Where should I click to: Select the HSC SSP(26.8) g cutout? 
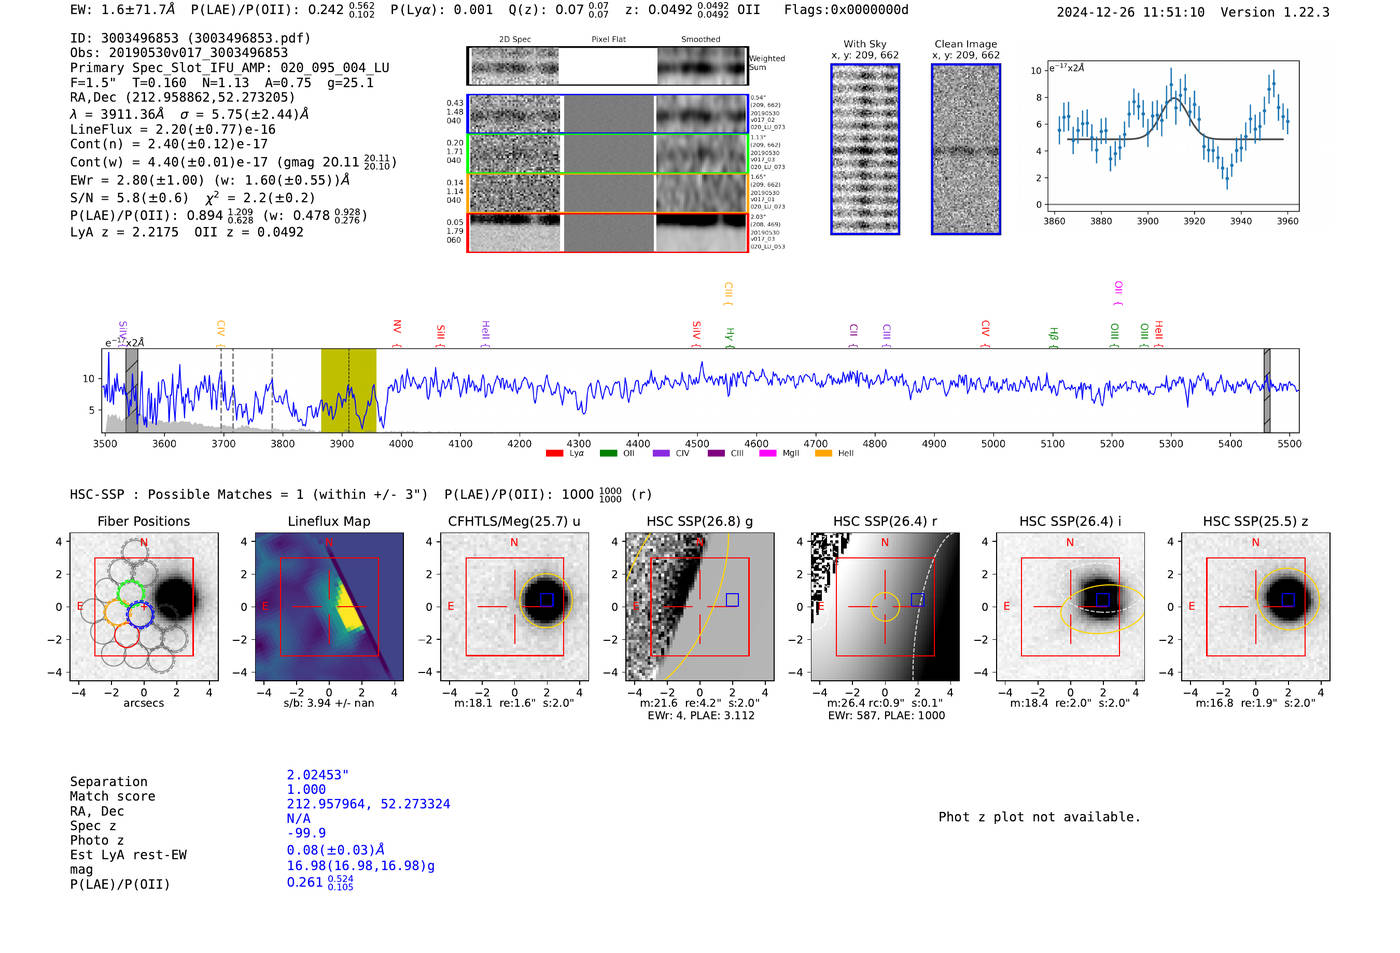tap(700, 607)
